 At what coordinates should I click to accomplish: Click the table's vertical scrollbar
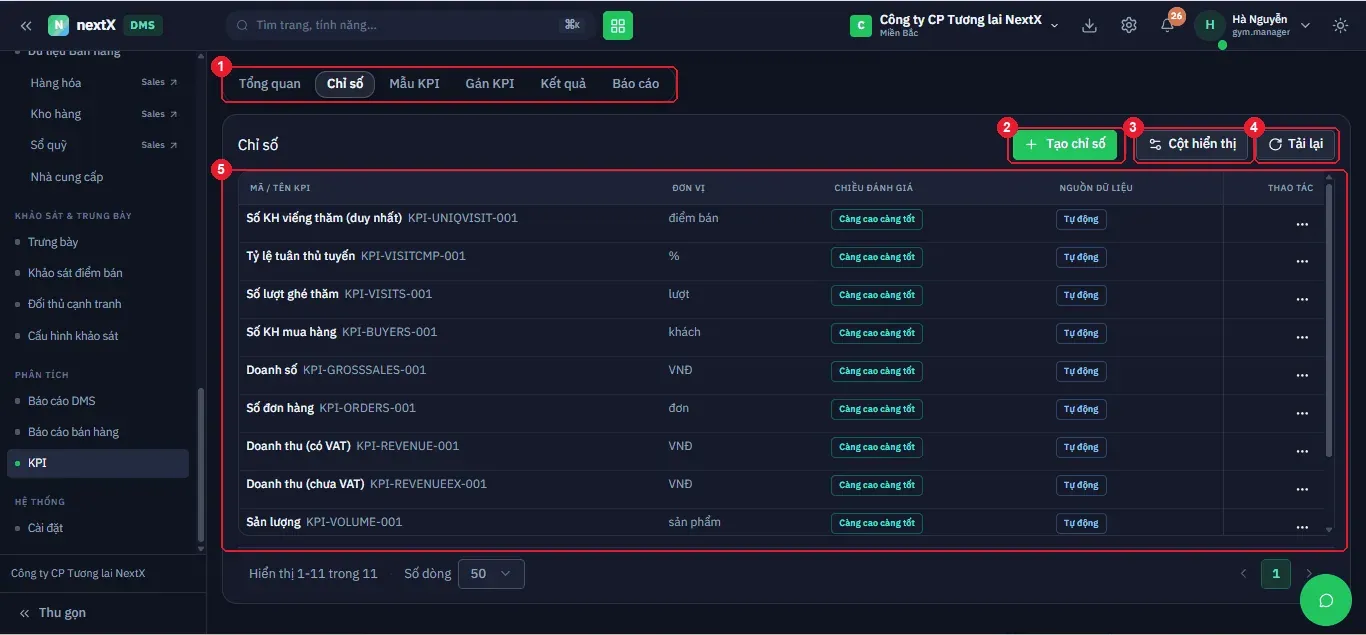click(x=1329, y=320)
